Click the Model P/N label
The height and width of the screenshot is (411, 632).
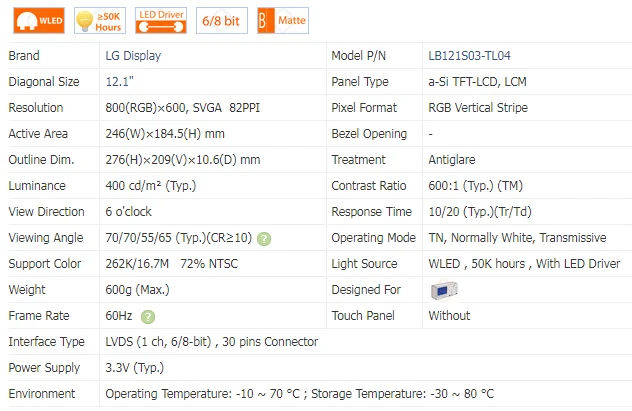tap(358, 56)
